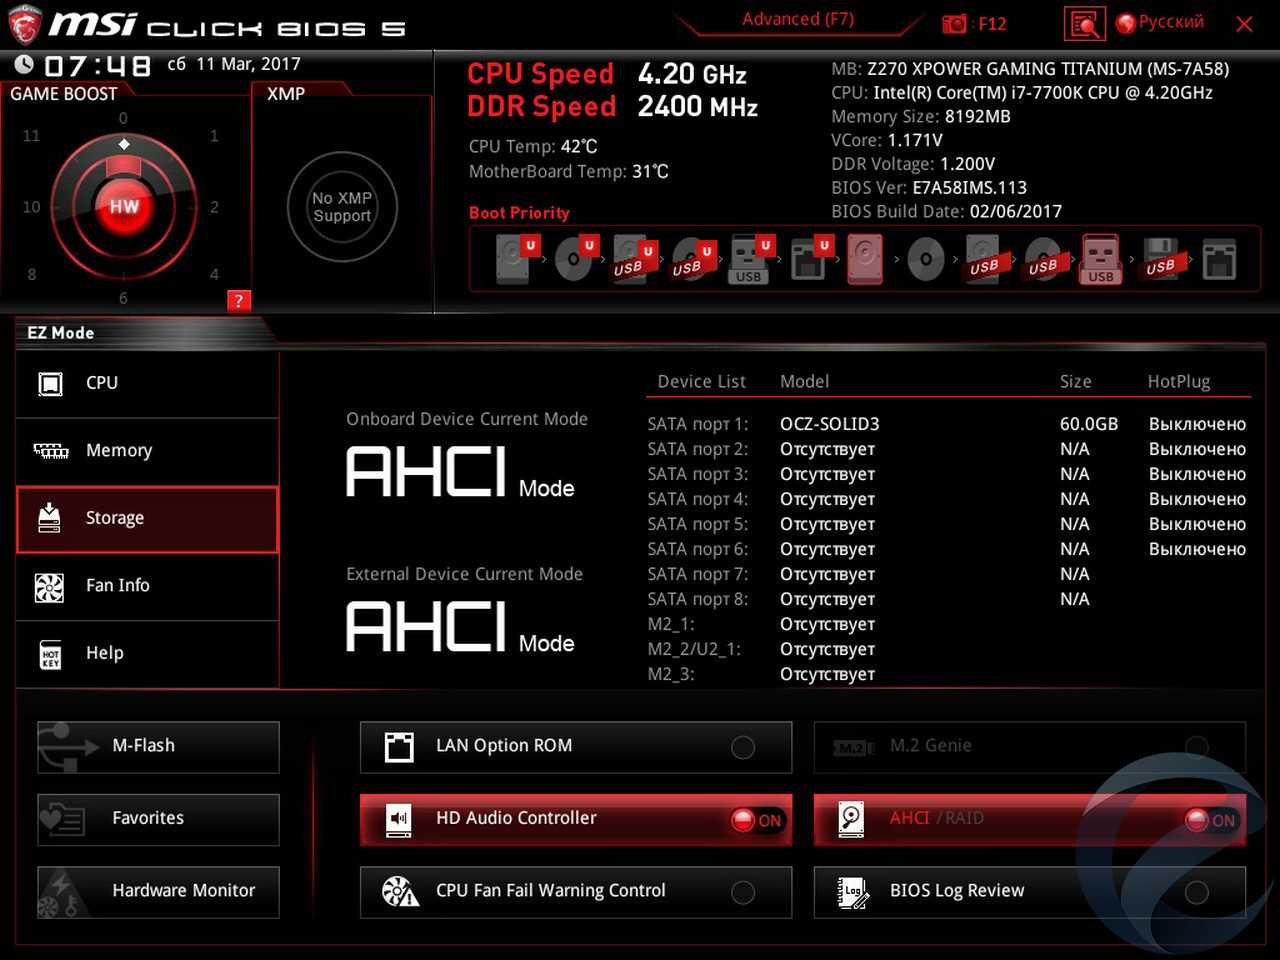Enable CPU Fan Fail Warning Control
The image size is (1280, 960).
click(743, 892)
